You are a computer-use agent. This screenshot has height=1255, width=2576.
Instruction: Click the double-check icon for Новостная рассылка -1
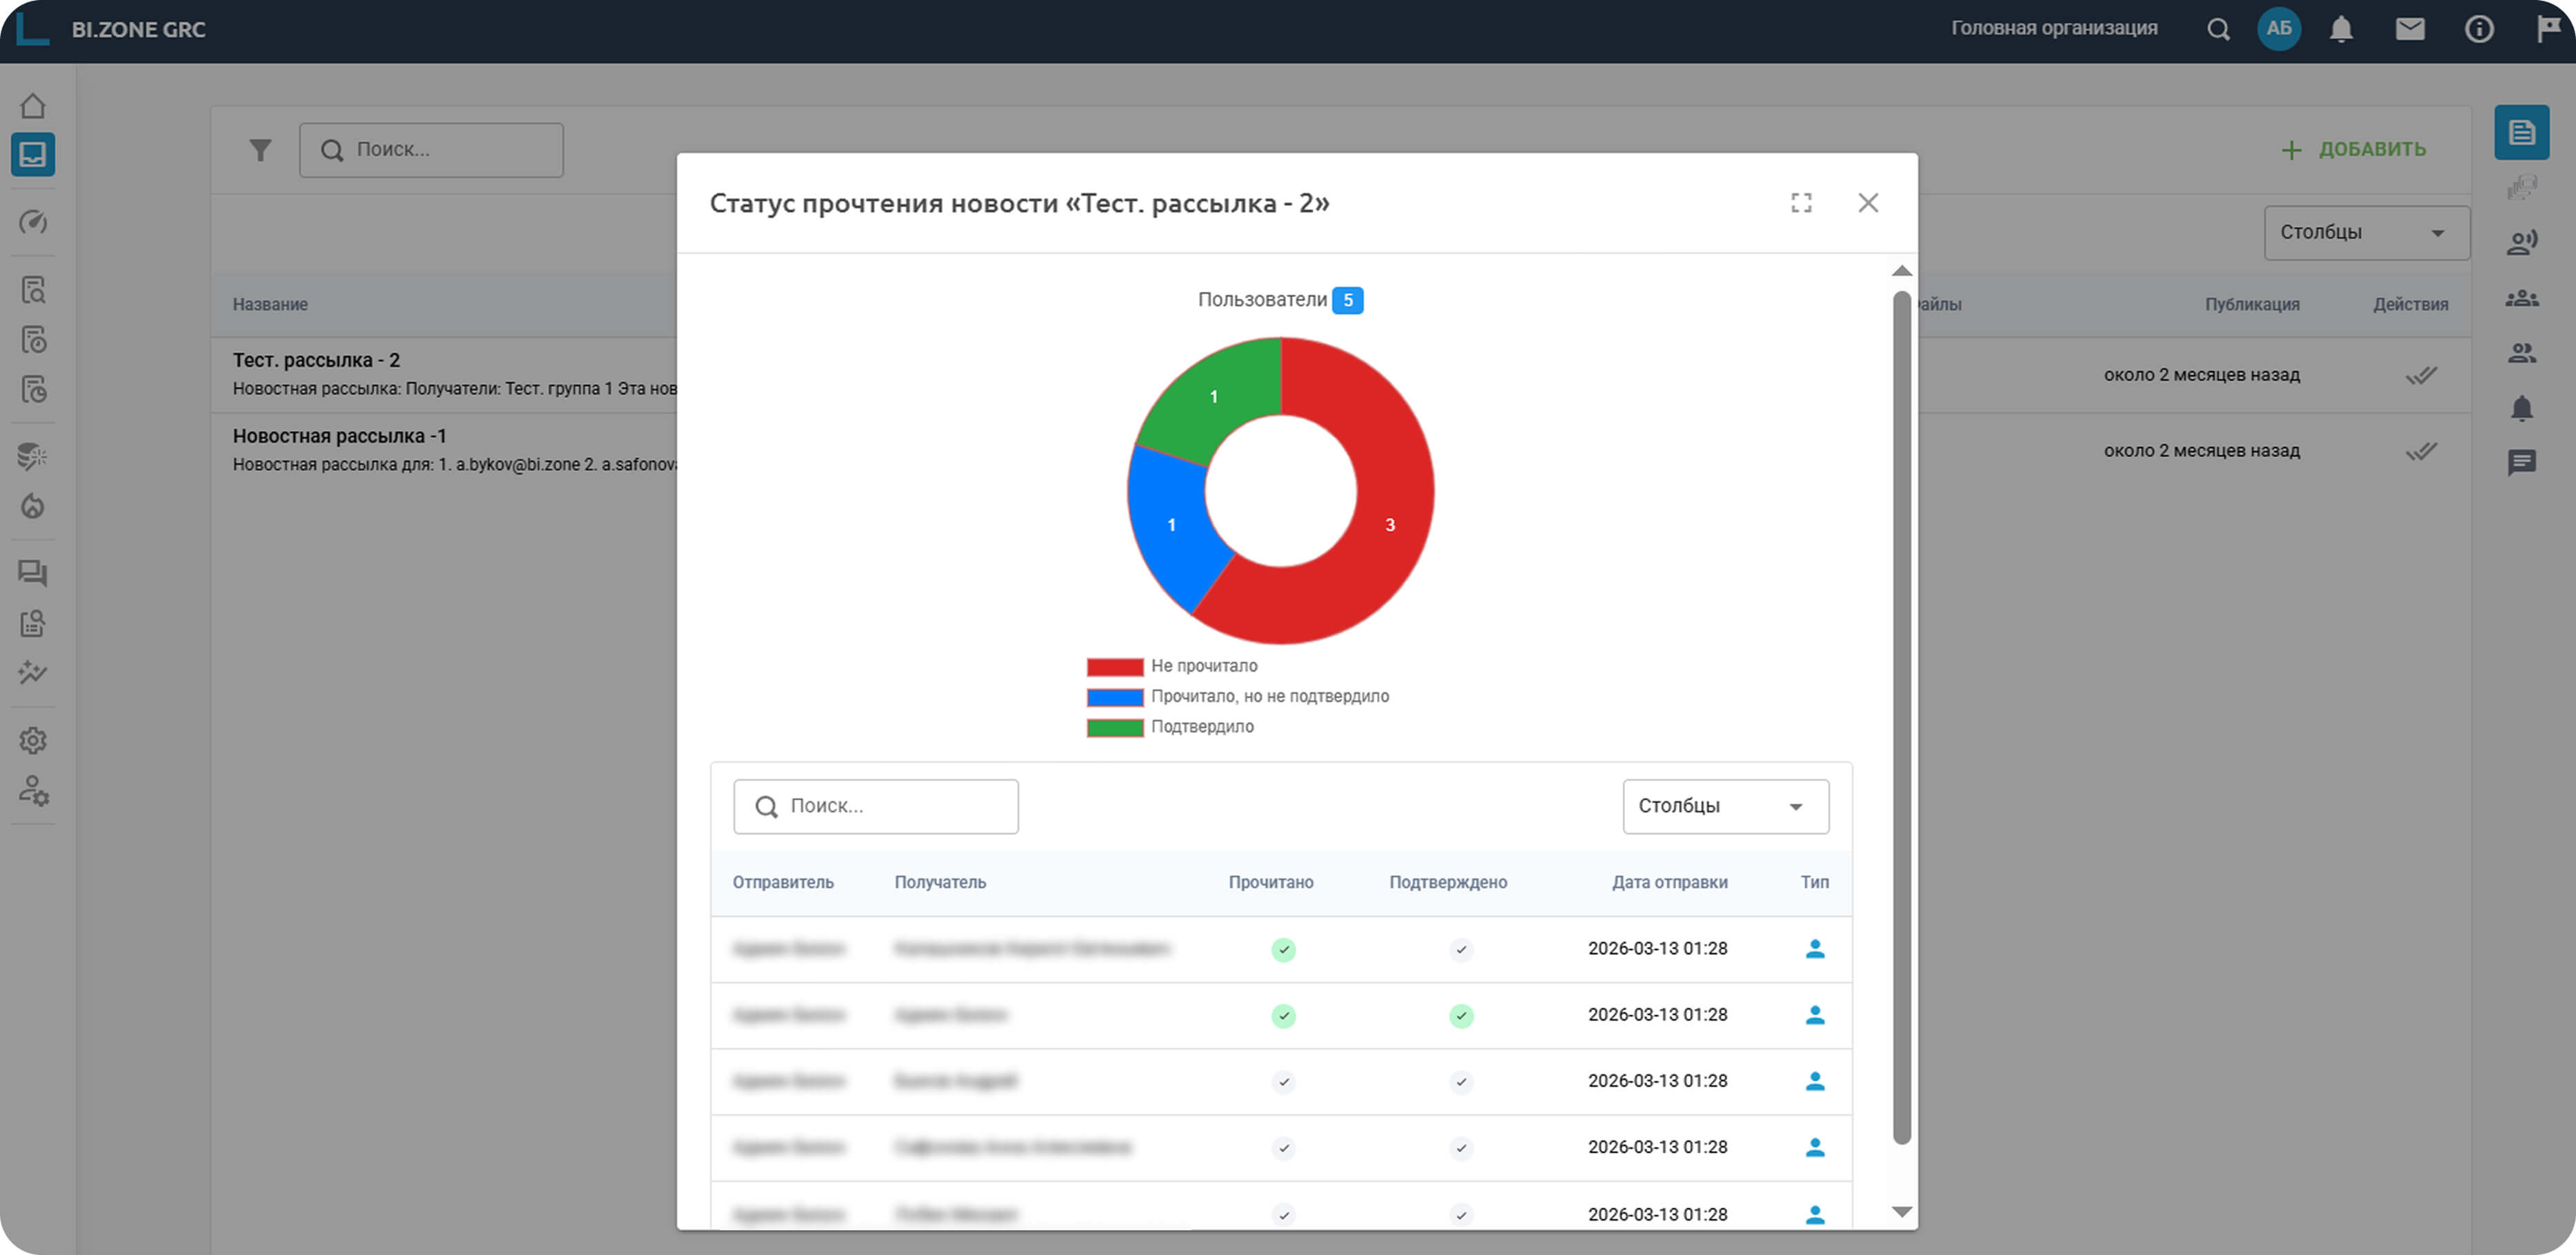2421,451
